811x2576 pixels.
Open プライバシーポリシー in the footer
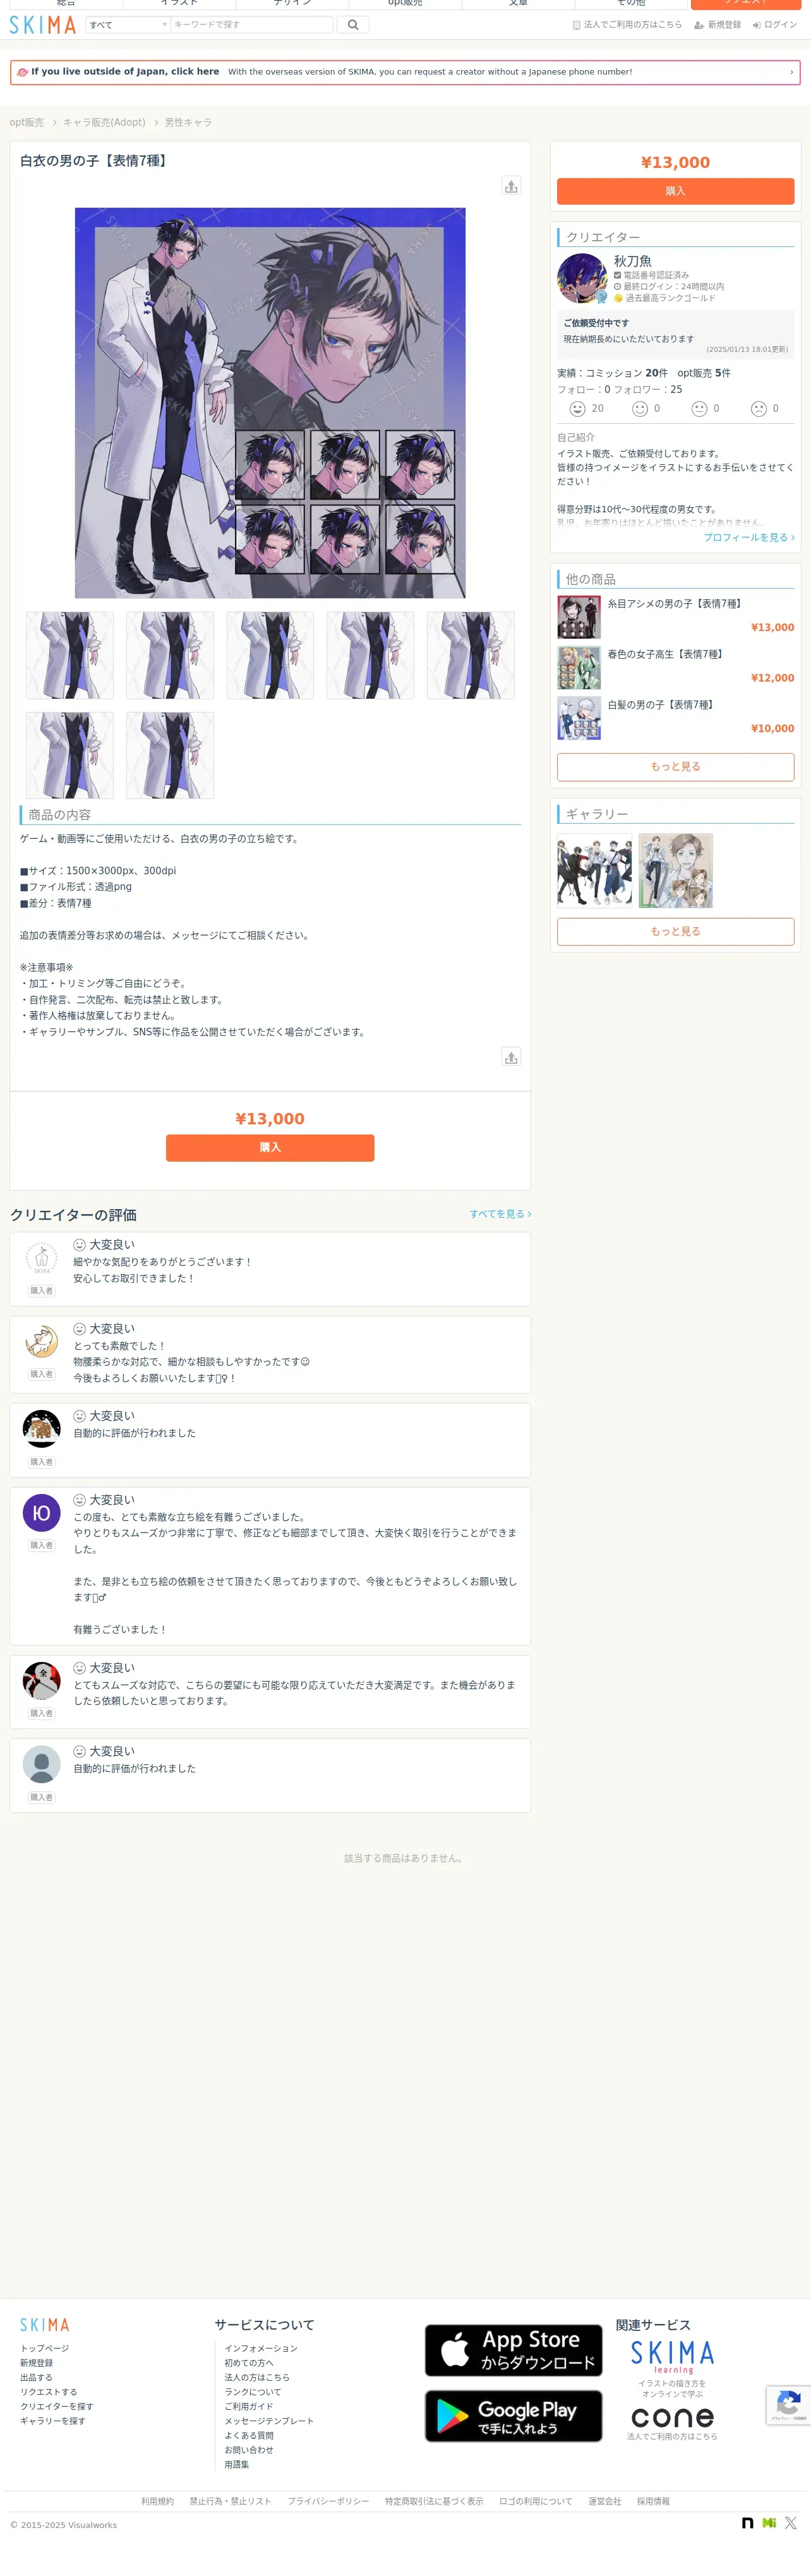[x=328, y=2502]
